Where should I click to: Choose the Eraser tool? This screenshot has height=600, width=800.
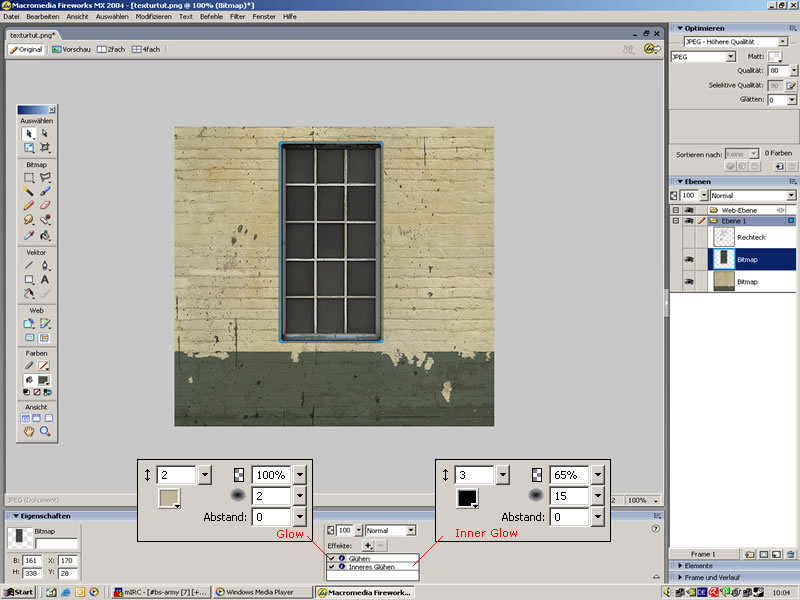pyautogui.click(x=45, y=205)
